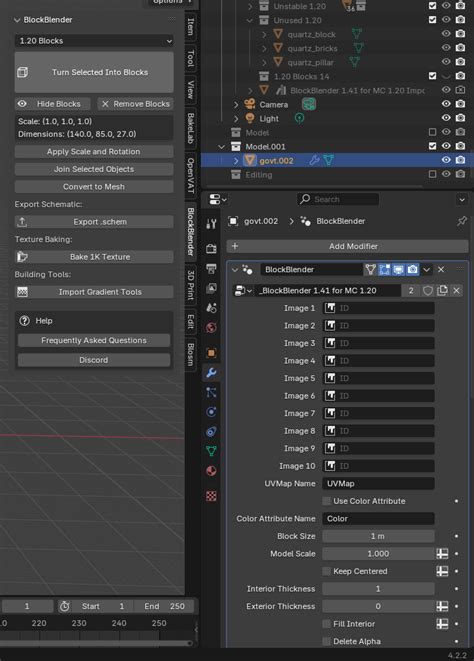Open the Object Data green triangle tab
474x661 pixels.
click(x=211, y=451)
